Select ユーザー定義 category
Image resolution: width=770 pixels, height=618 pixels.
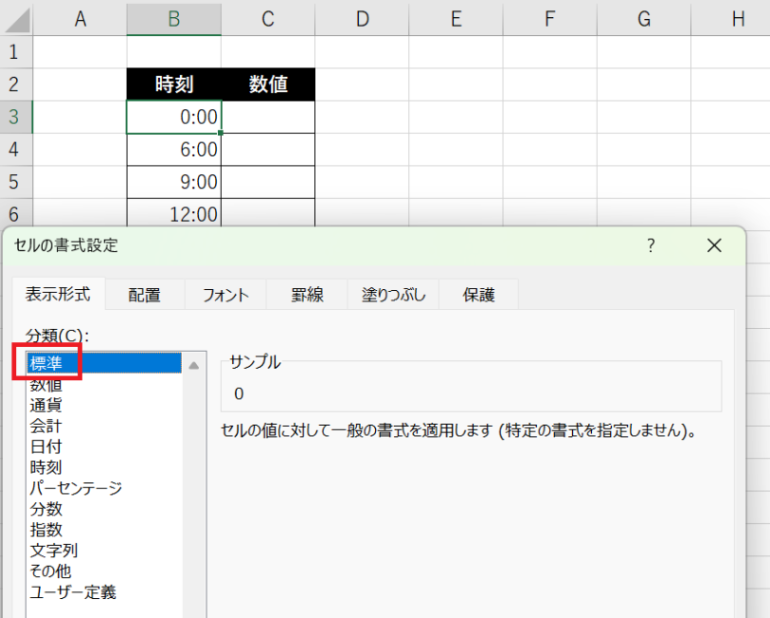[104, 591]
